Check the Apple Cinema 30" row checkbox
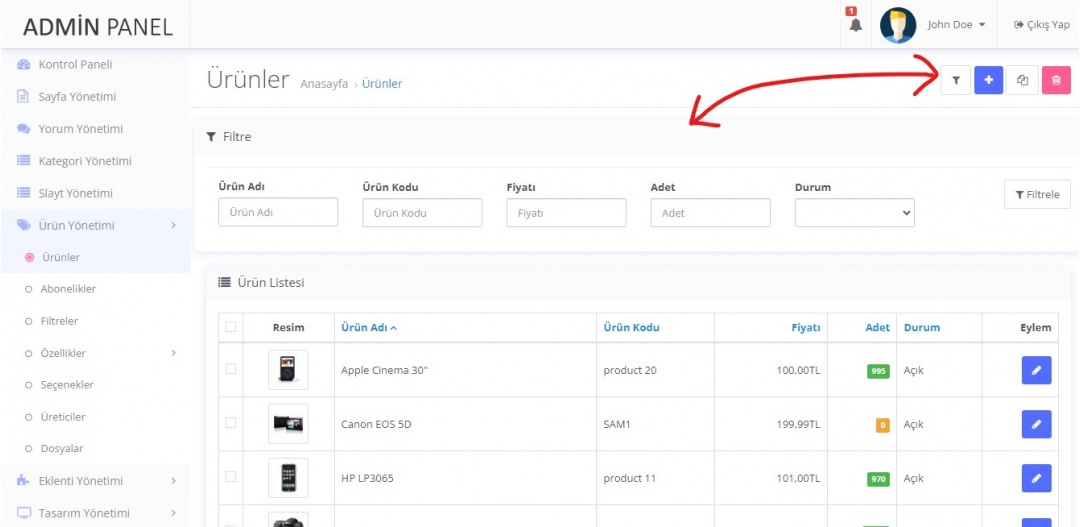The width and height of the screenshot is (1080, 527). pos(231,369)
